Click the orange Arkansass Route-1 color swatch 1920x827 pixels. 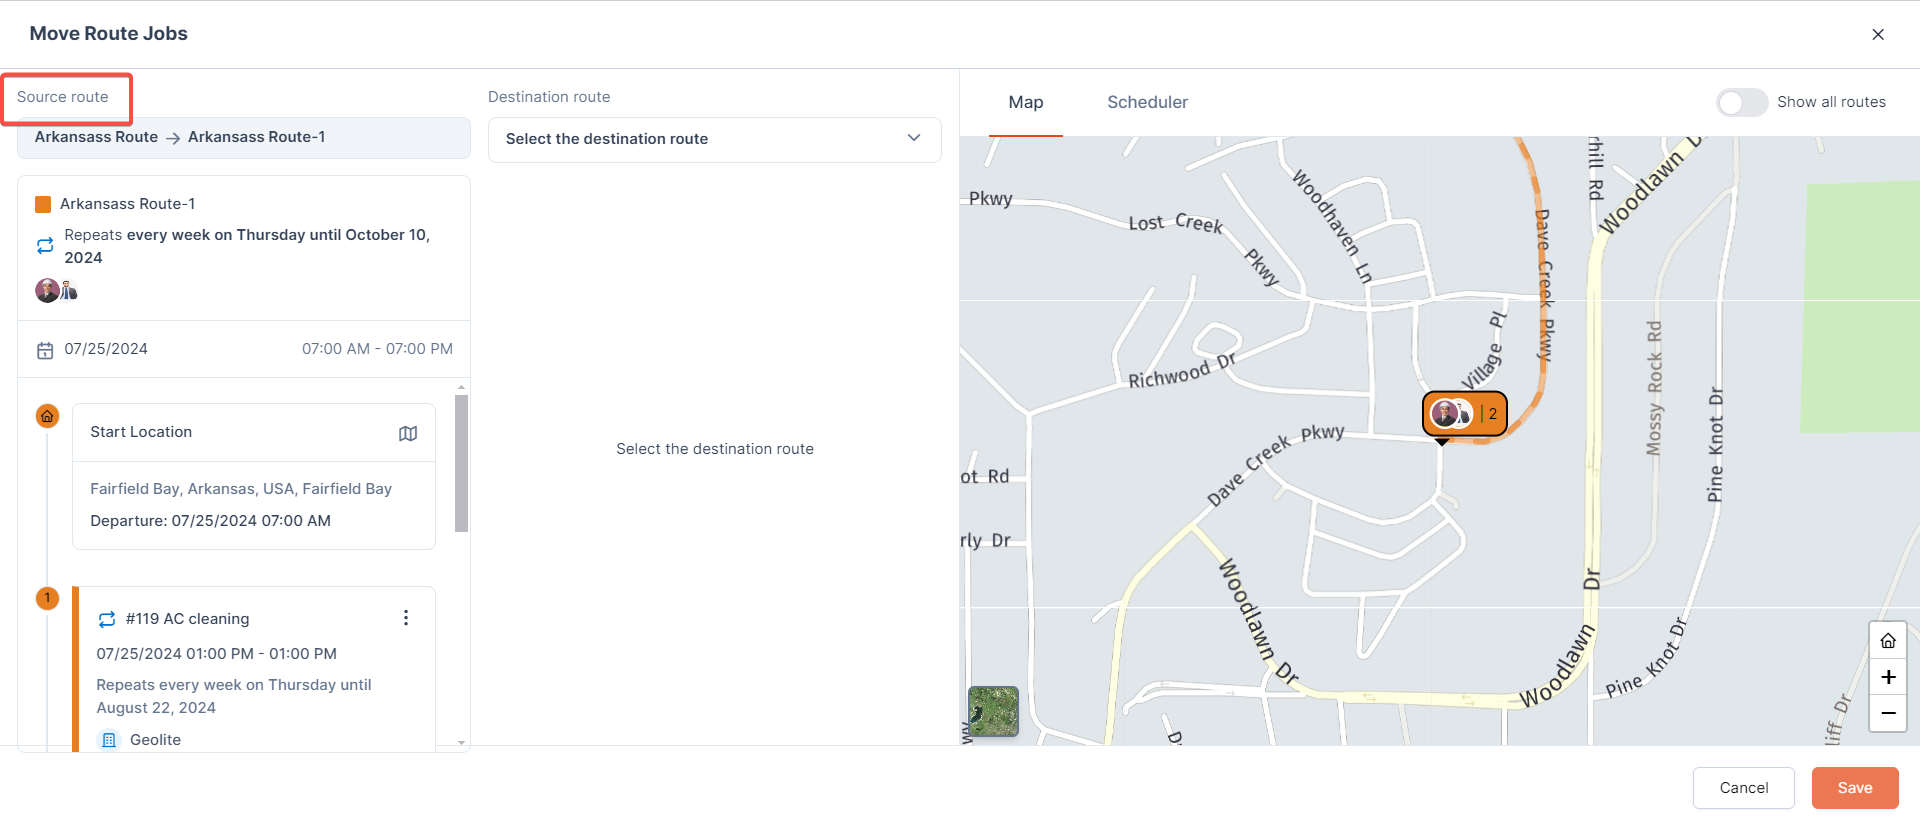pos(43,204)
